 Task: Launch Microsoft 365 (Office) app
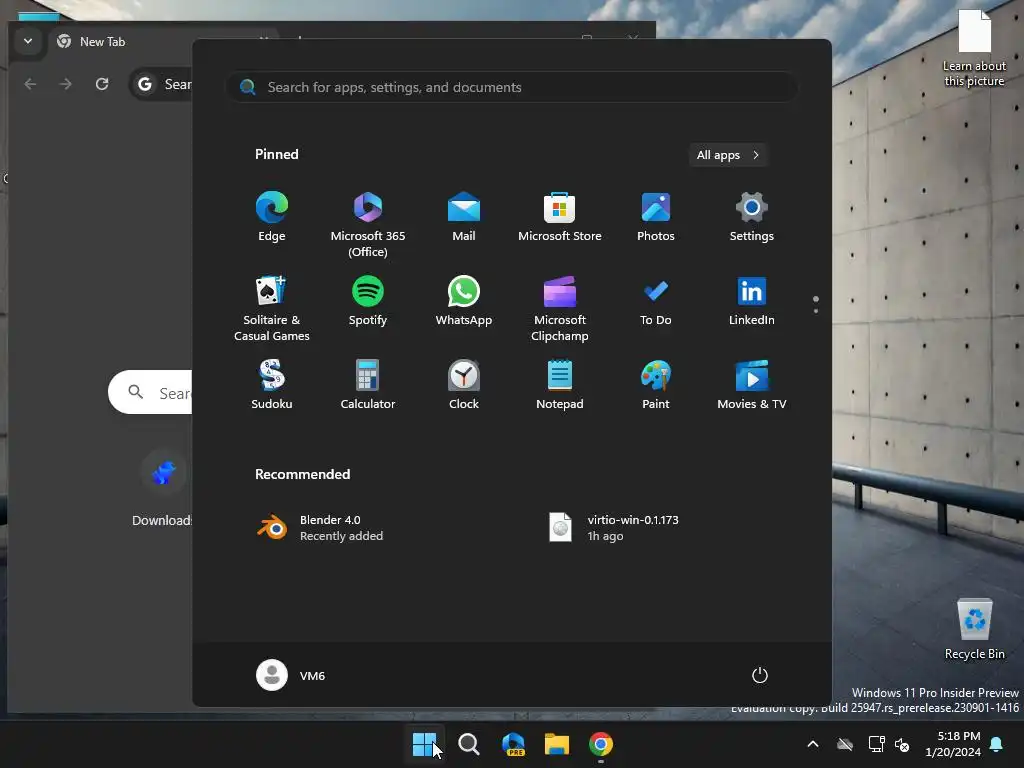[368, 225]
